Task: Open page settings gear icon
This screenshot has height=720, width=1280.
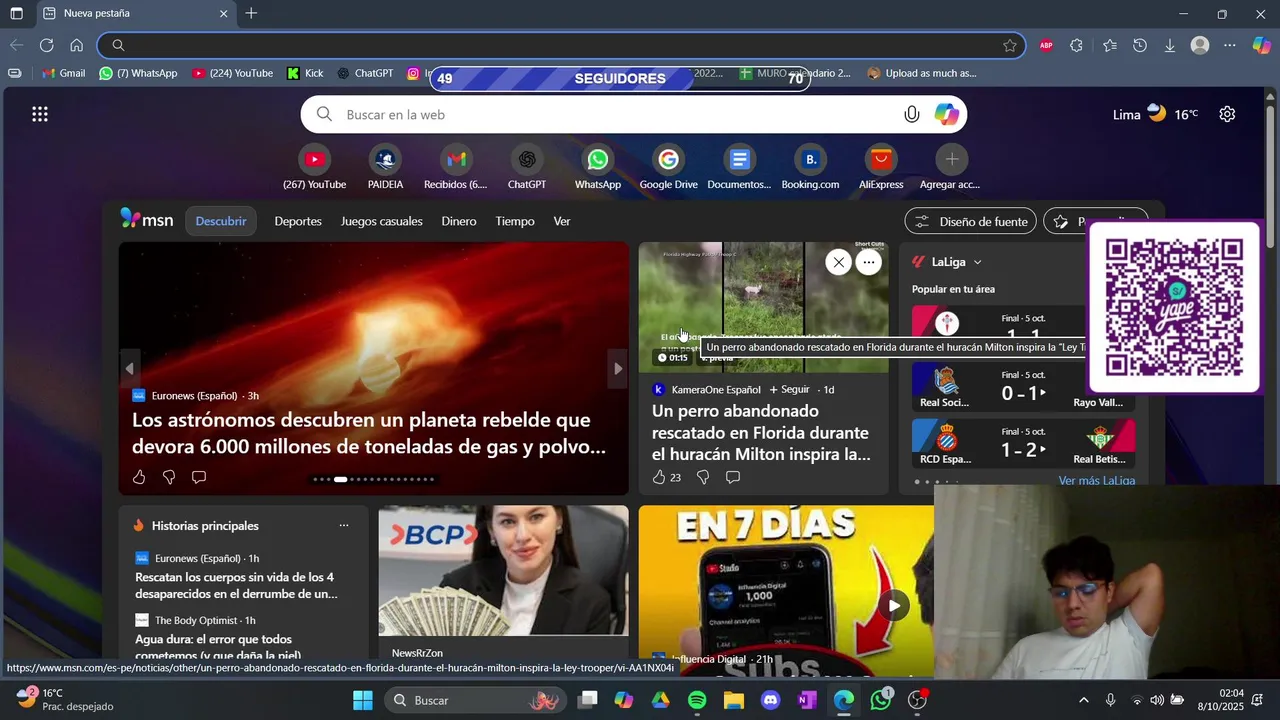Action: point(1227,114)
